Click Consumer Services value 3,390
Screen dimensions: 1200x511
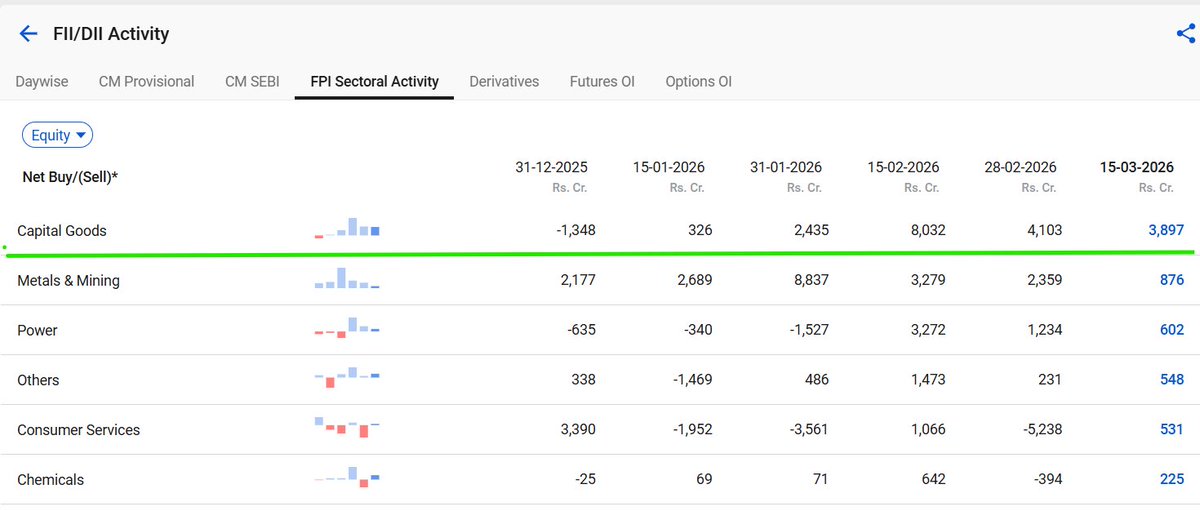pyautogui.click(x=577, y=430)
